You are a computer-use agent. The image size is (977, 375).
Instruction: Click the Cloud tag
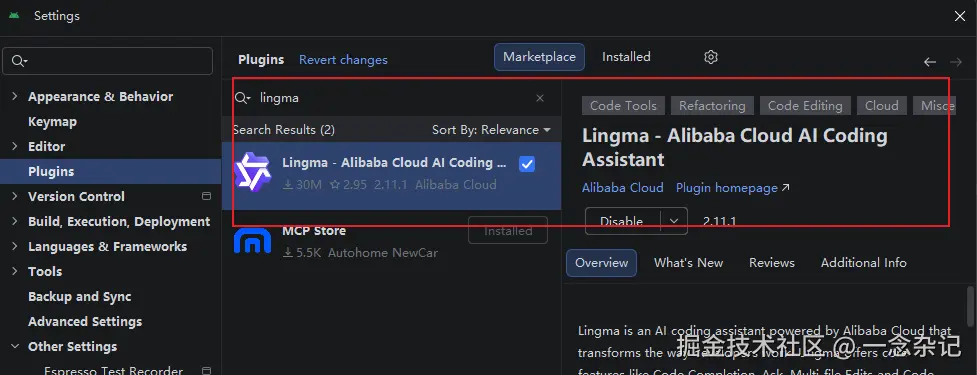[x=882, y=106]
